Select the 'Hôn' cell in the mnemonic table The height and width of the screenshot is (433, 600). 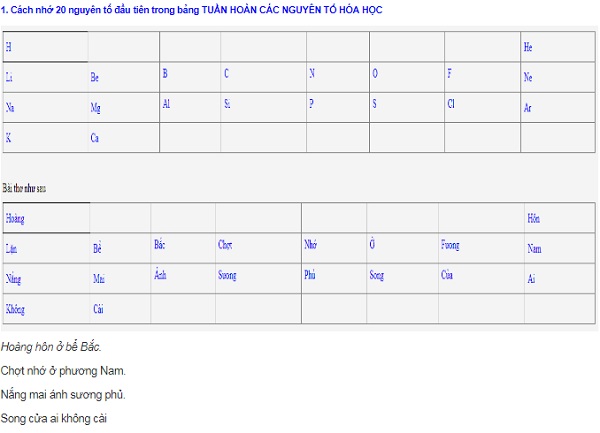point(533,218)
